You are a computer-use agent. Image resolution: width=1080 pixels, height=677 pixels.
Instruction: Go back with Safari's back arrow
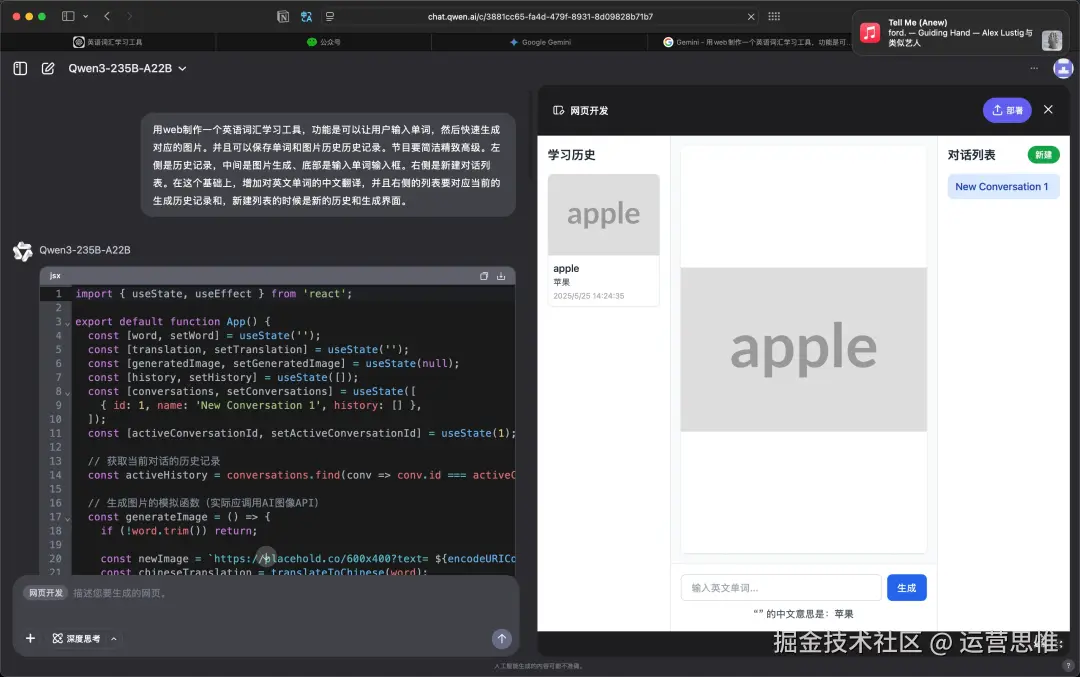tap(107, 16)
